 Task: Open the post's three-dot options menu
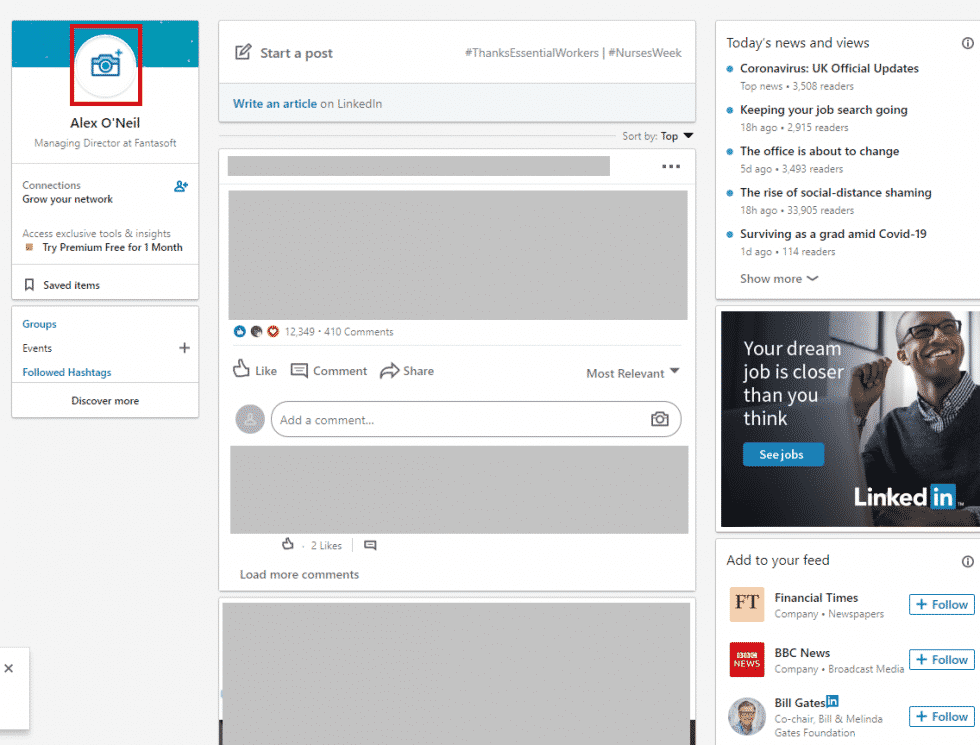click(671, 167)
